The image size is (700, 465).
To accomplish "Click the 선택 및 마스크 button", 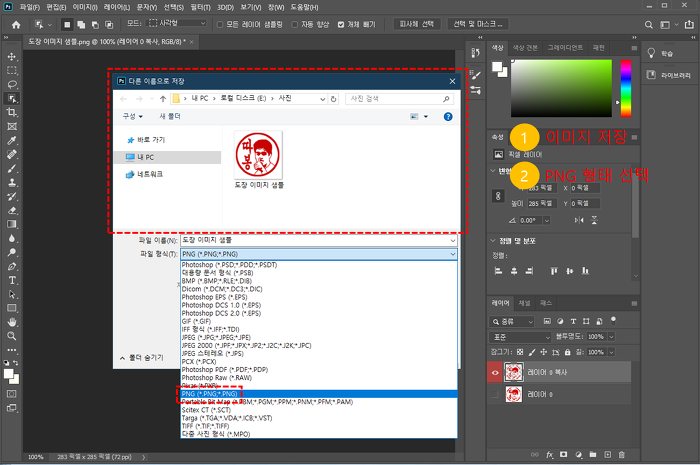I will click(478, 24).
